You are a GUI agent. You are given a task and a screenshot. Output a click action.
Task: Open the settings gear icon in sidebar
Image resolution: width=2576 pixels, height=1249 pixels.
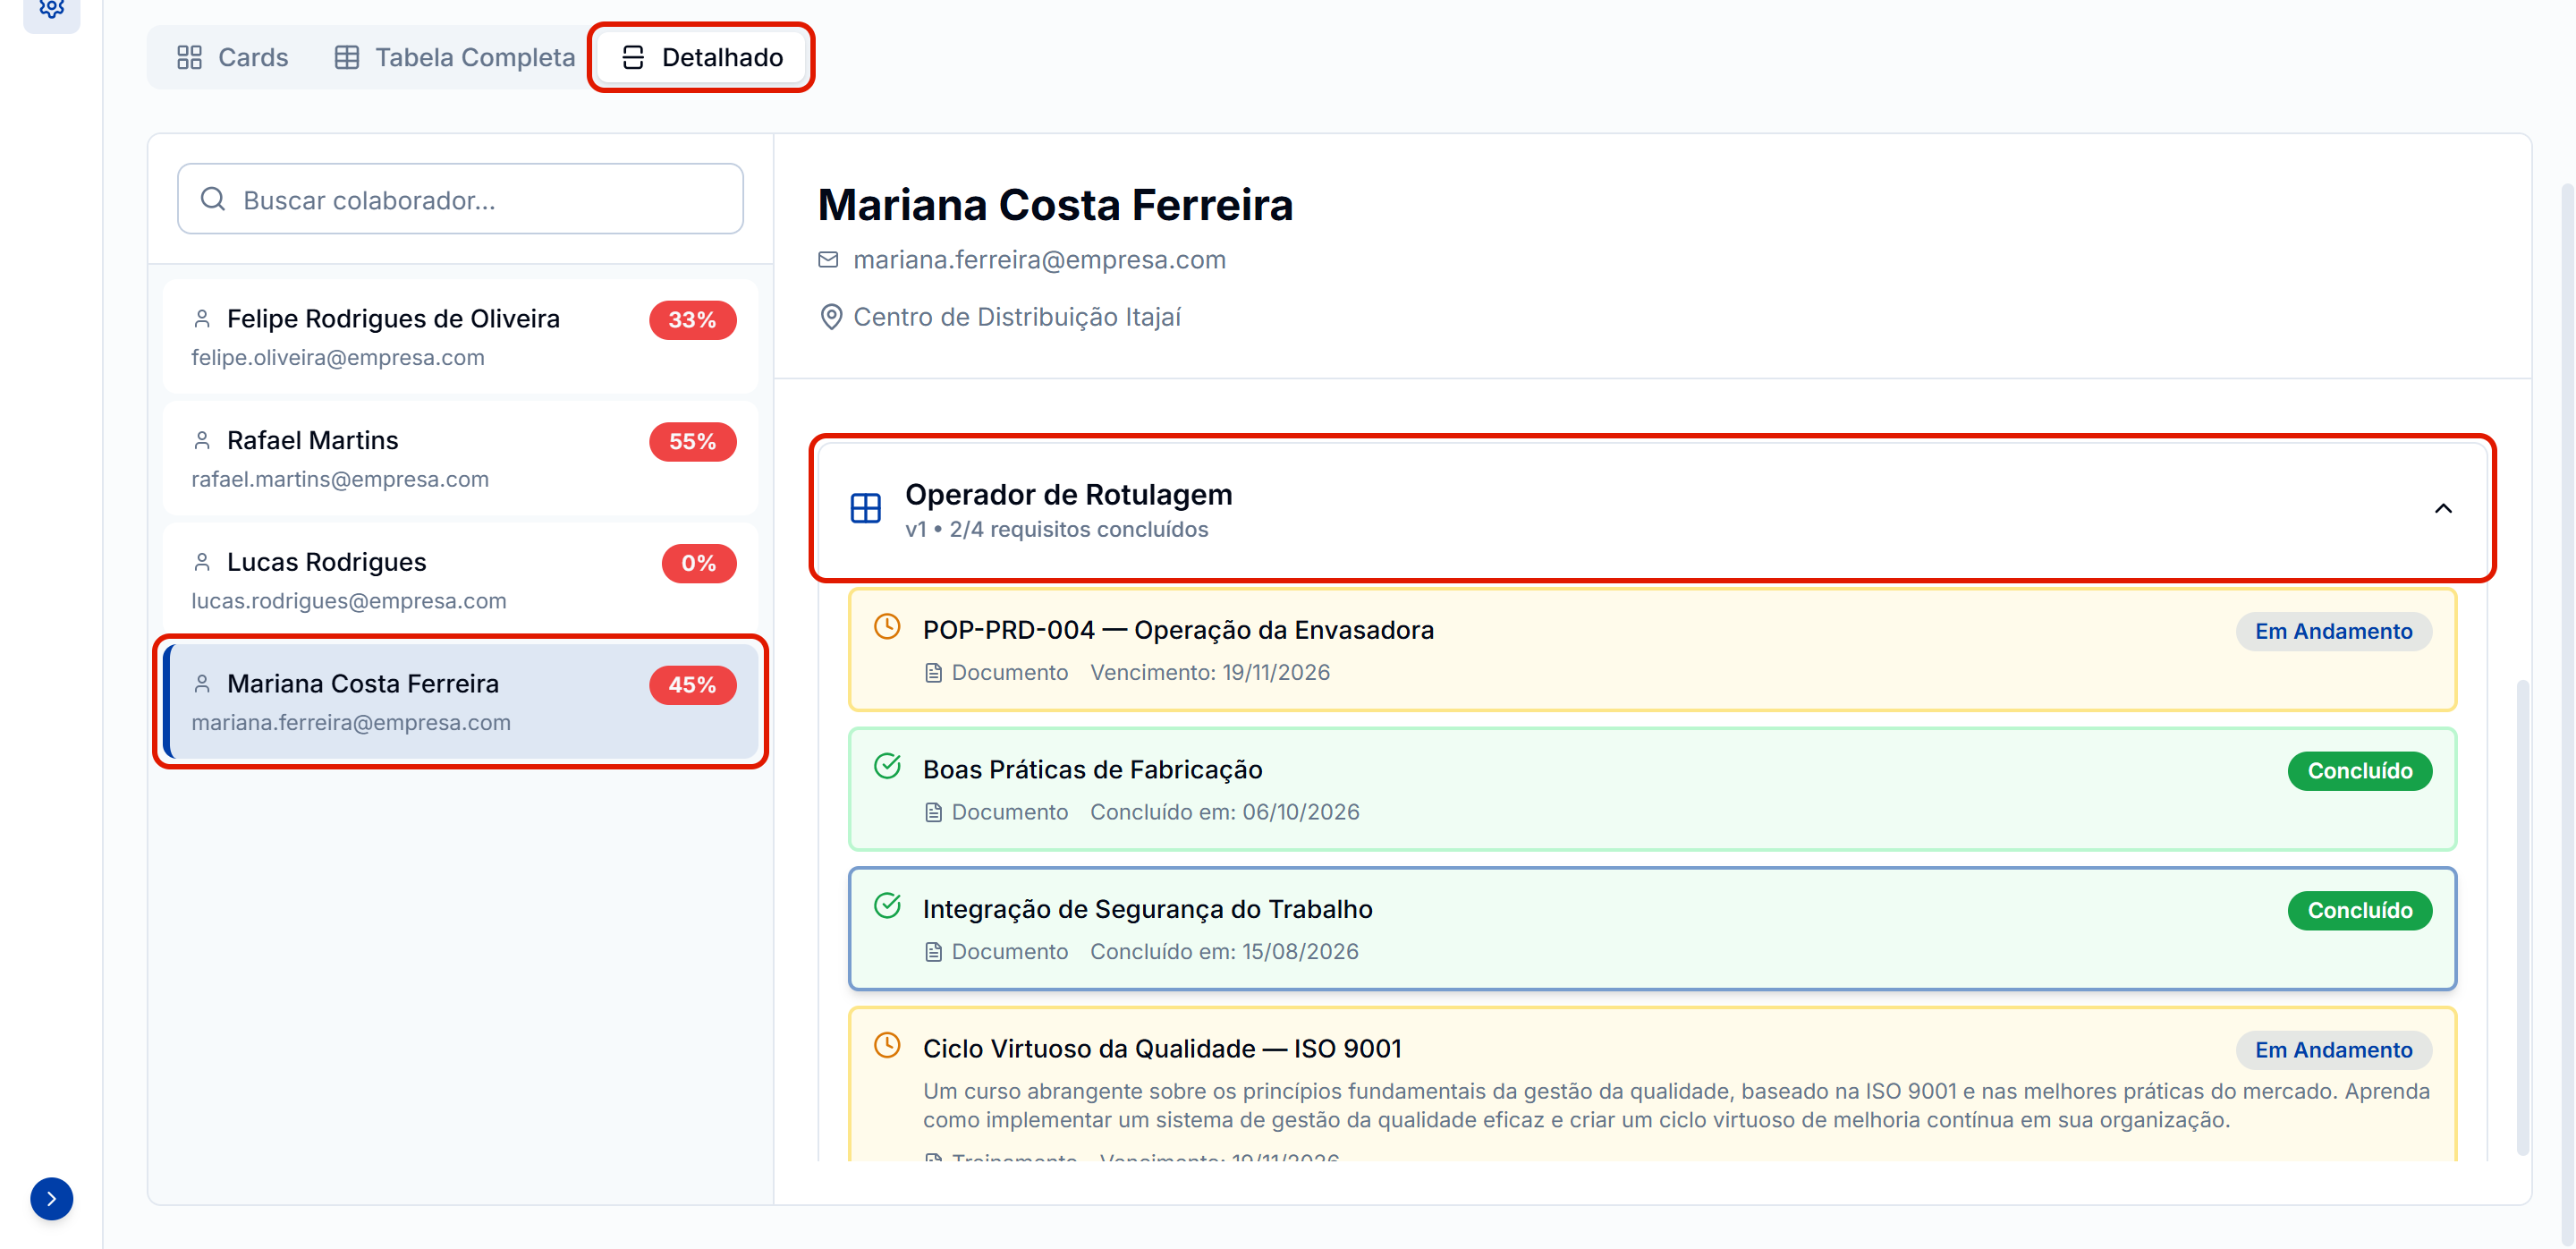[51, 10]
